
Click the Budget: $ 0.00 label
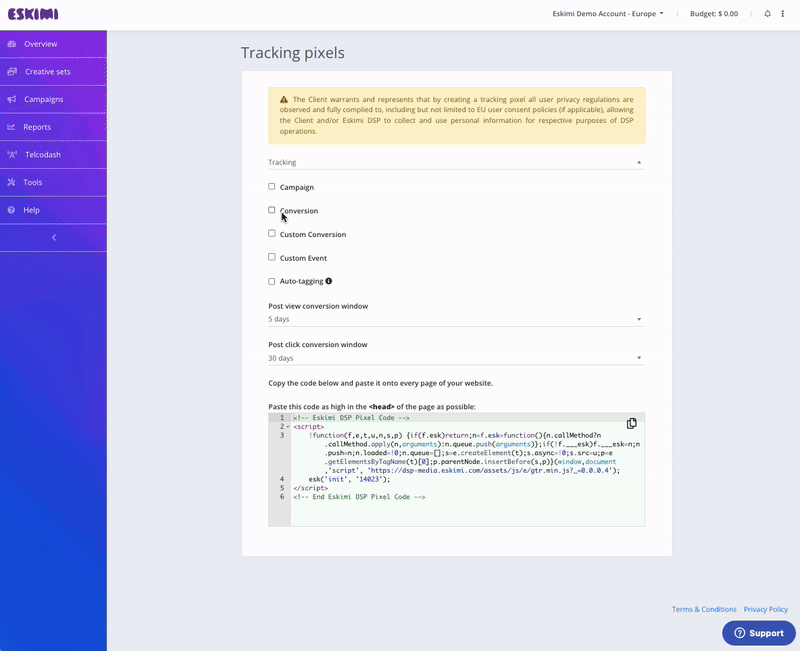click(x=714, y=14)
